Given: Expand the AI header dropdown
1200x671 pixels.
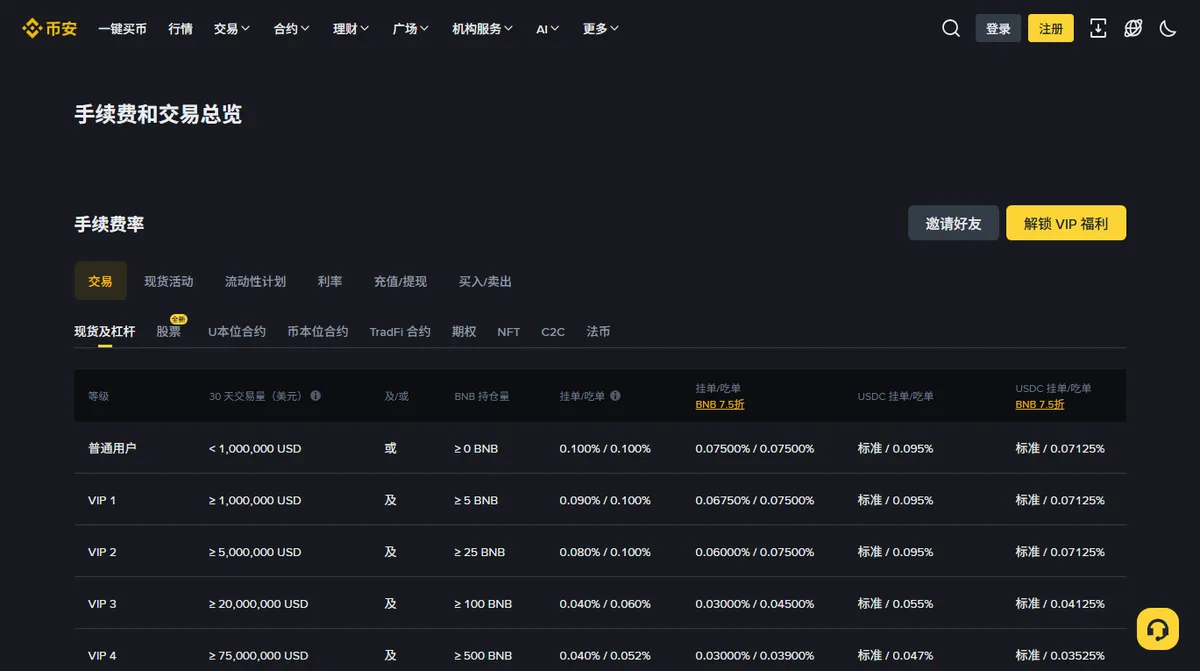Looking at the screenshot, I should pyautogui.click(x=548, y=29).
